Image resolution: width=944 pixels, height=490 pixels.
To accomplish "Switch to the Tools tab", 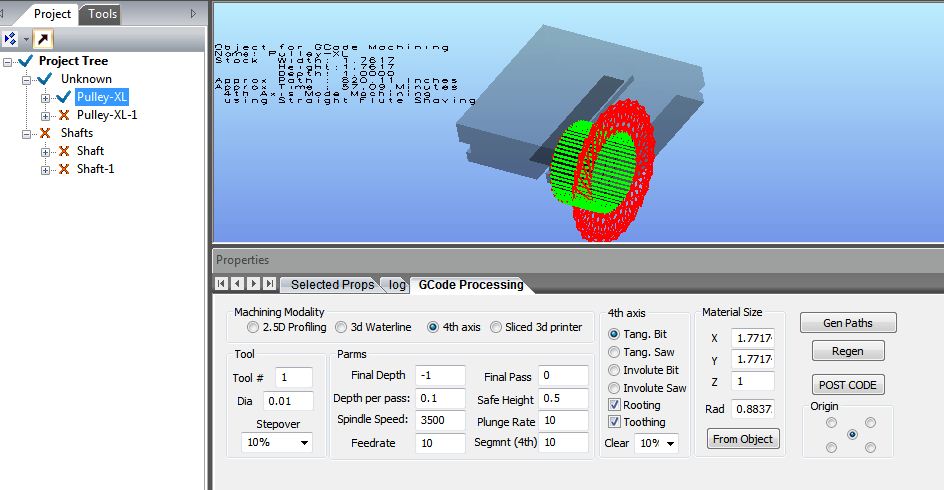I will (x=102, y=13).
